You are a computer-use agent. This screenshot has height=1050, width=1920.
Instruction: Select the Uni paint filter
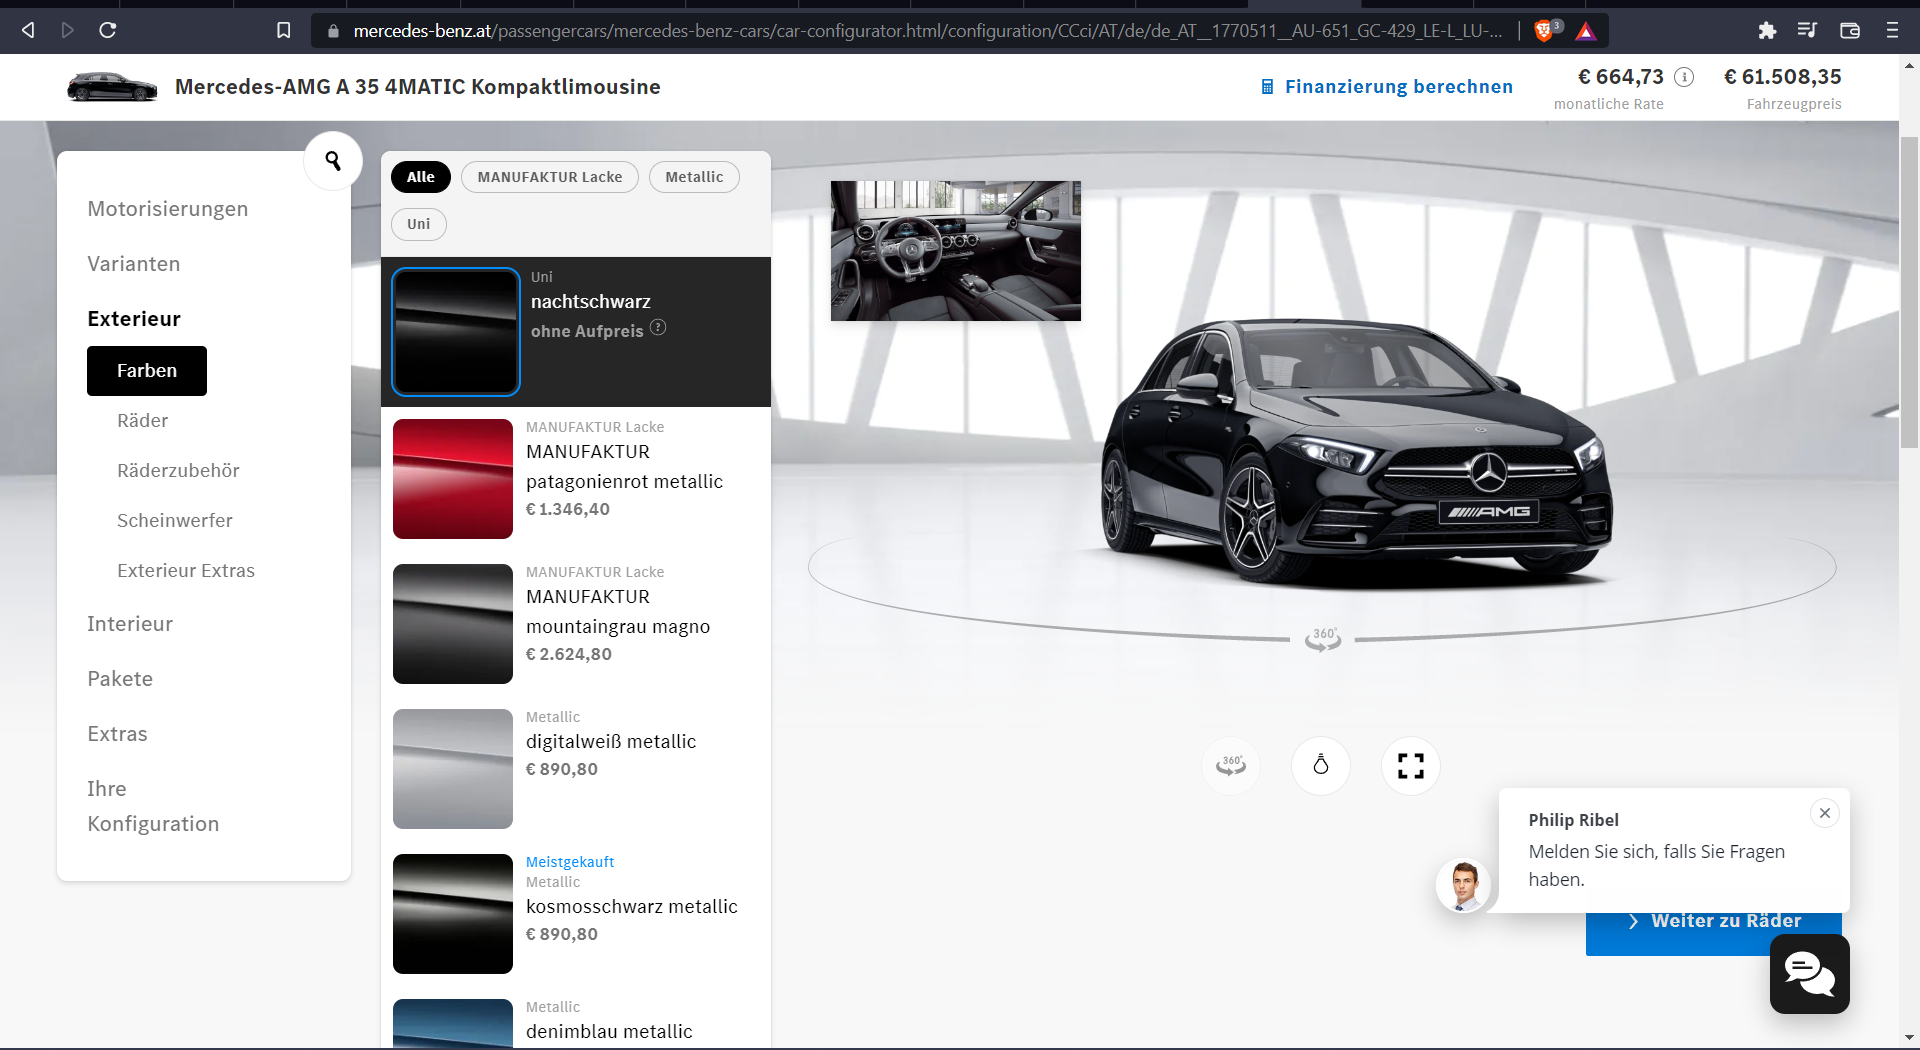(x=418, y=224)
